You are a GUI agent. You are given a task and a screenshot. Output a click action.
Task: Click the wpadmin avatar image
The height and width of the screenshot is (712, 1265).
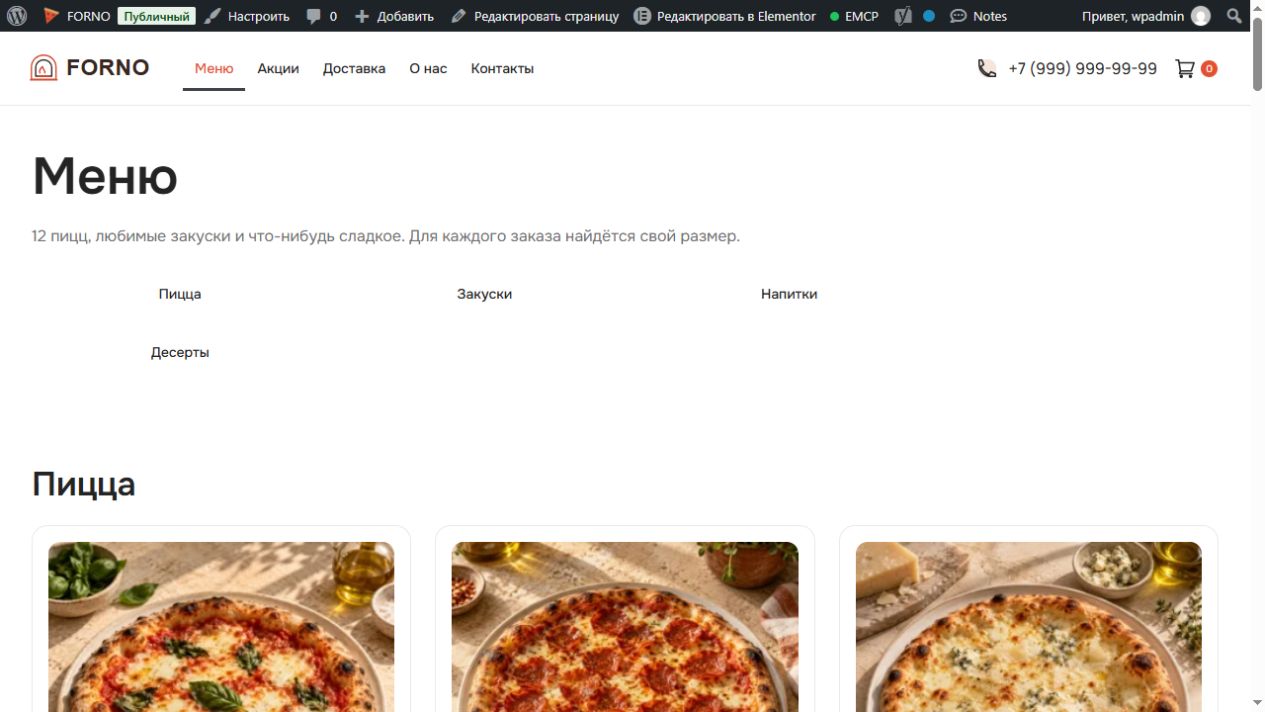click(1200, 16)
